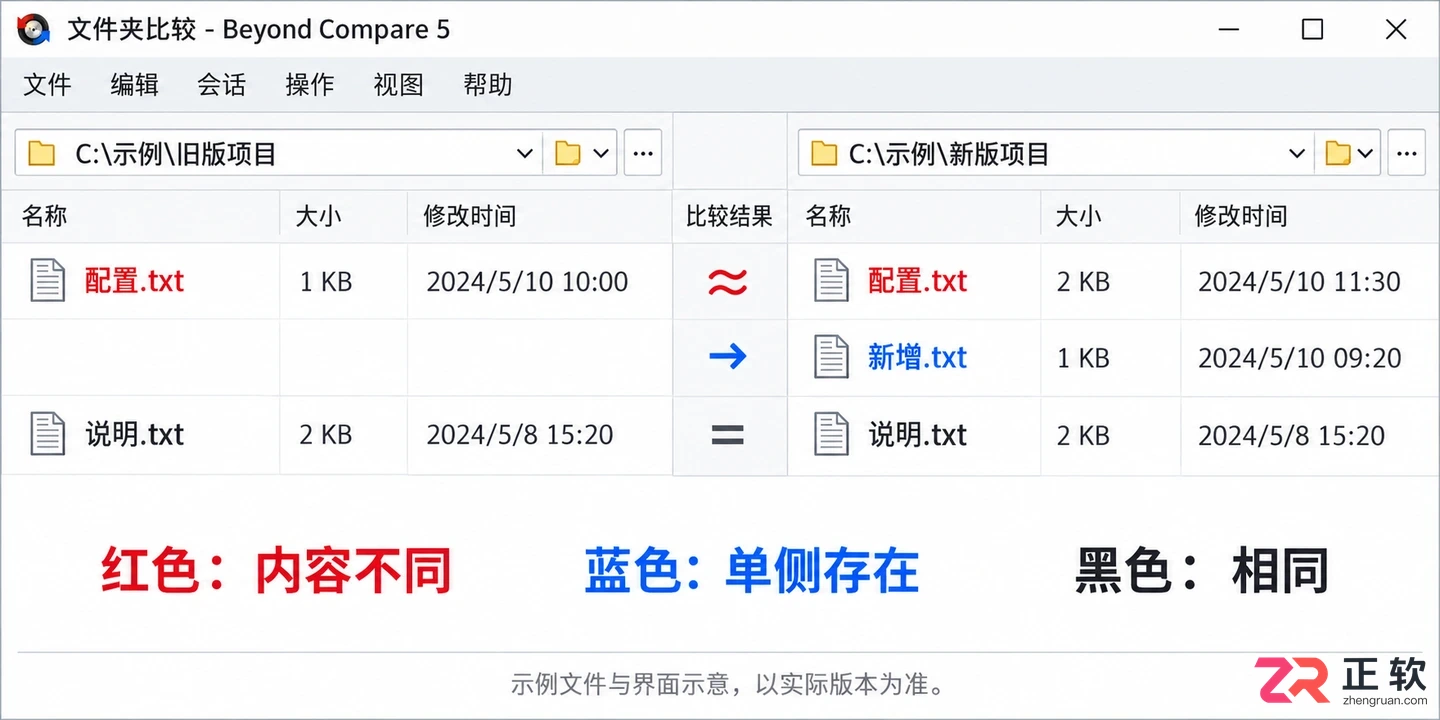Viewport: 1440px width, 720px height.
Task: Click the file icon of 新增.txt
Action: pos(831,357)
